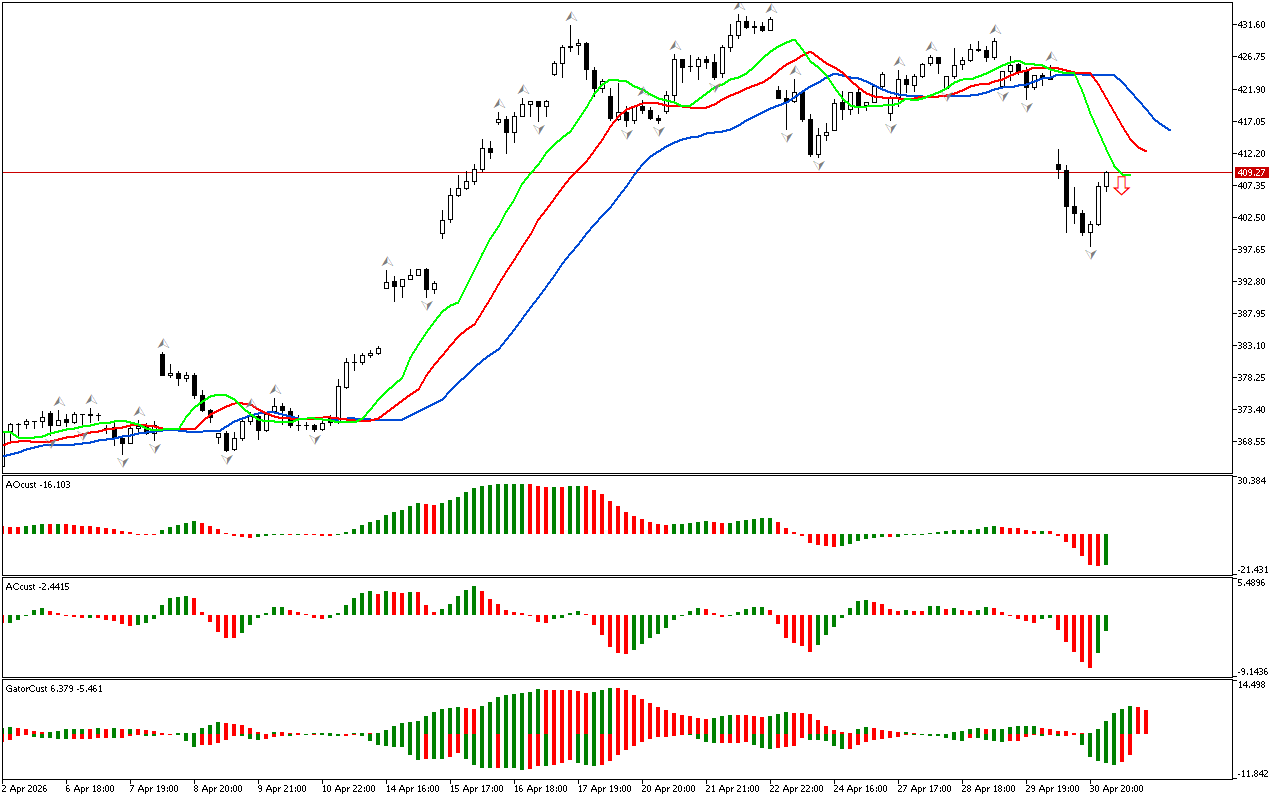Click the GatorCust indicator label
Viewport: 1280px width, 800px height.
coord(54,688)
